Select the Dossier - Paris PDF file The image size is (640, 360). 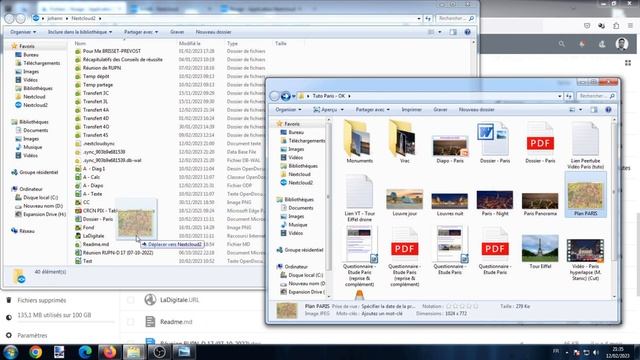coord(540,143)
